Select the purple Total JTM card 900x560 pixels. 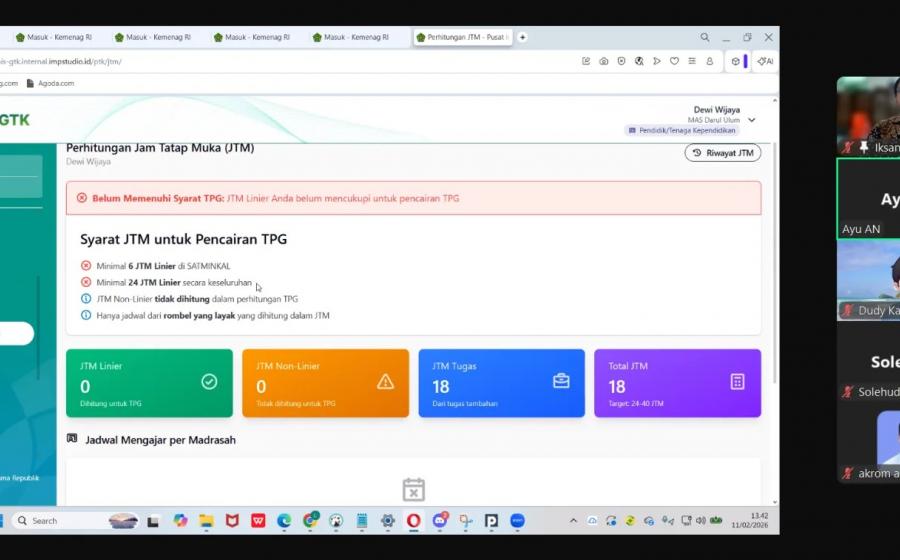(677, 383)
